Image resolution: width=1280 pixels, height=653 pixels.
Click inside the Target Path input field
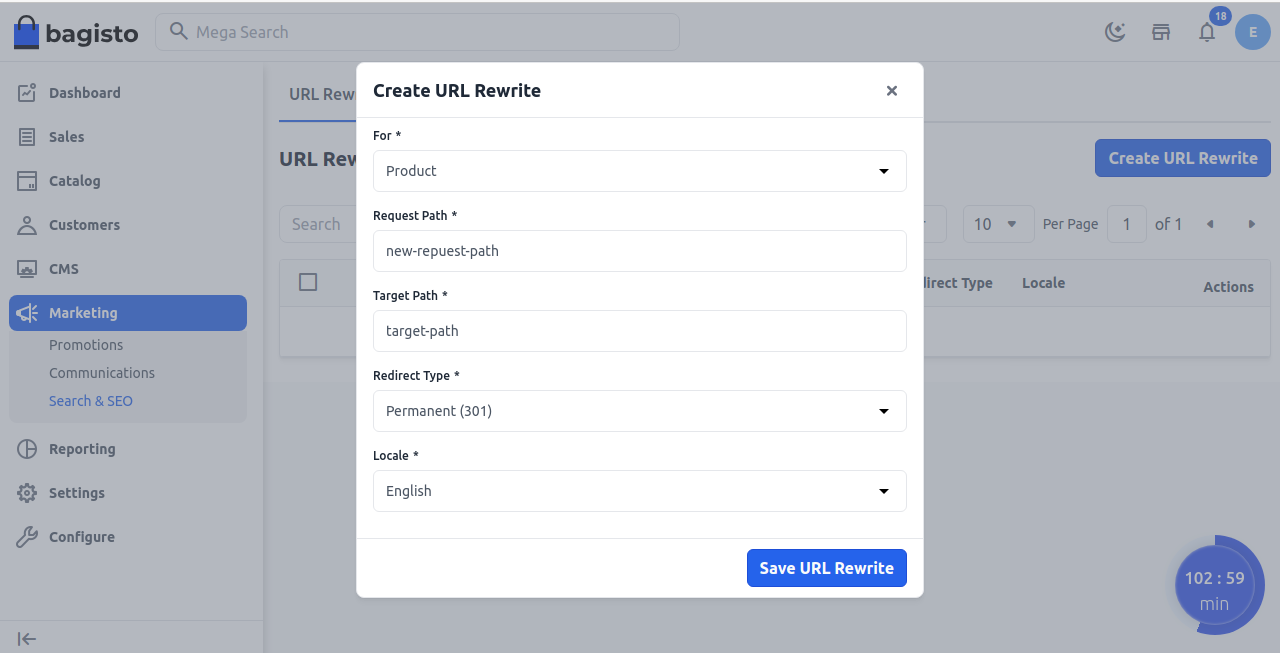(640, 331)
